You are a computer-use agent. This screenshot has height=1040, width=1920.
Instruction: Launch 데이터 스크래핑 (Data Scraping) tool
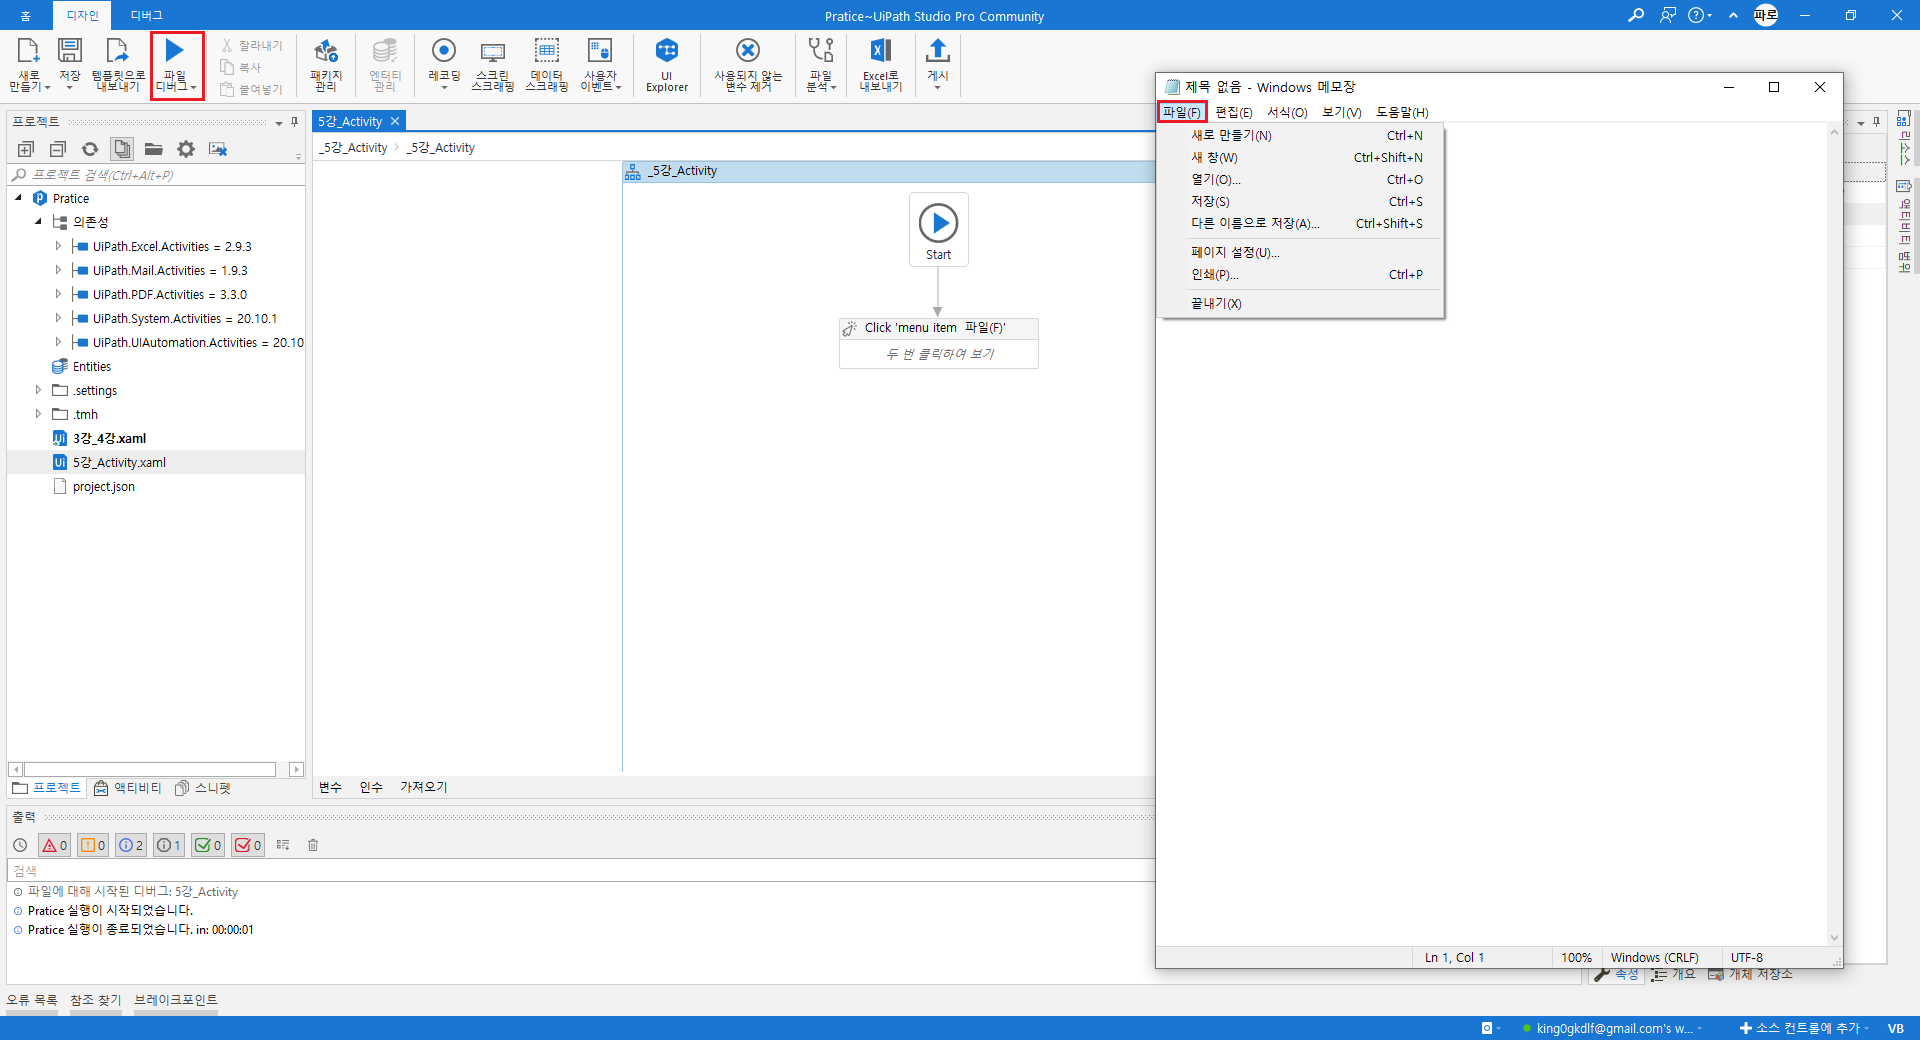(x=547, y=51)
